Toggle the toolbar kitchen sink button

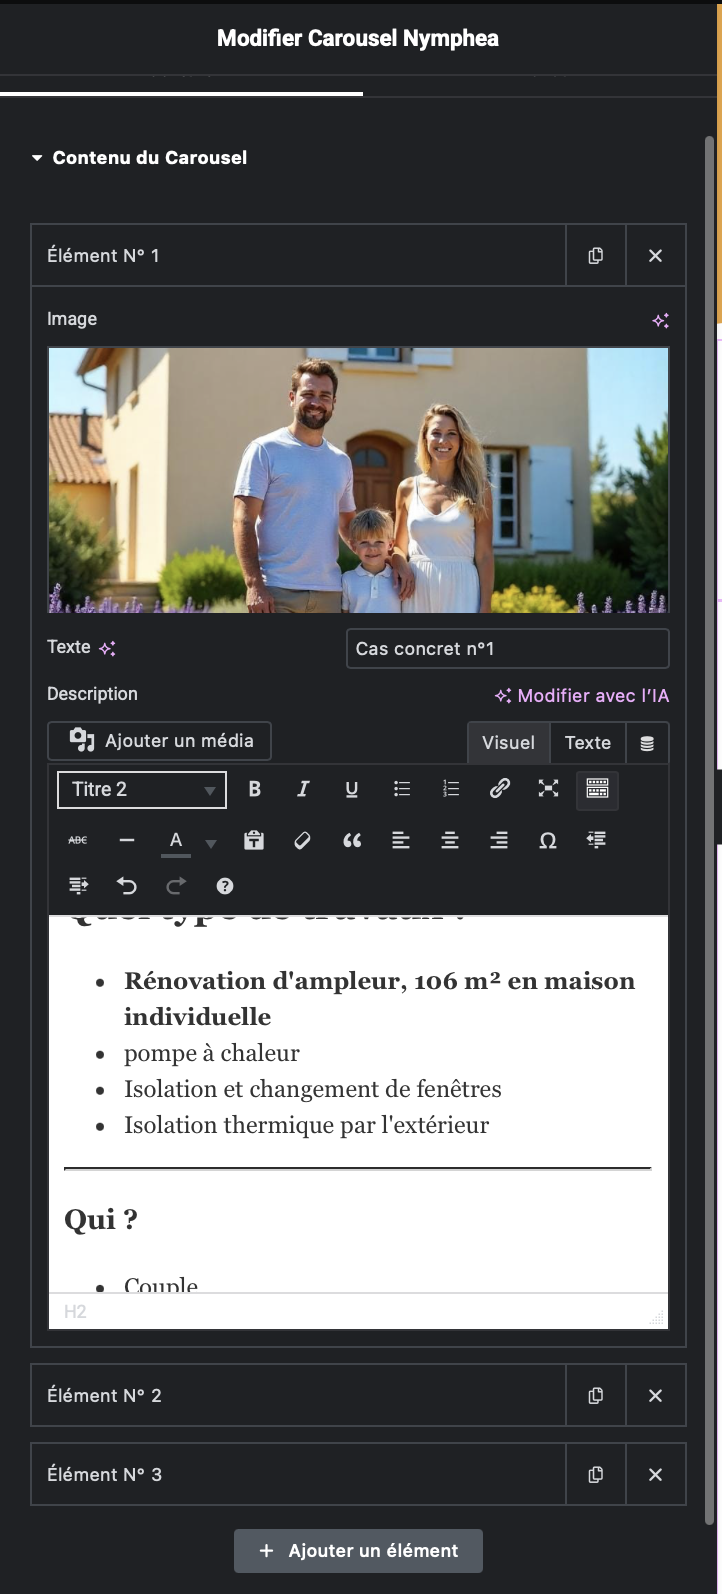coord(597,789)
